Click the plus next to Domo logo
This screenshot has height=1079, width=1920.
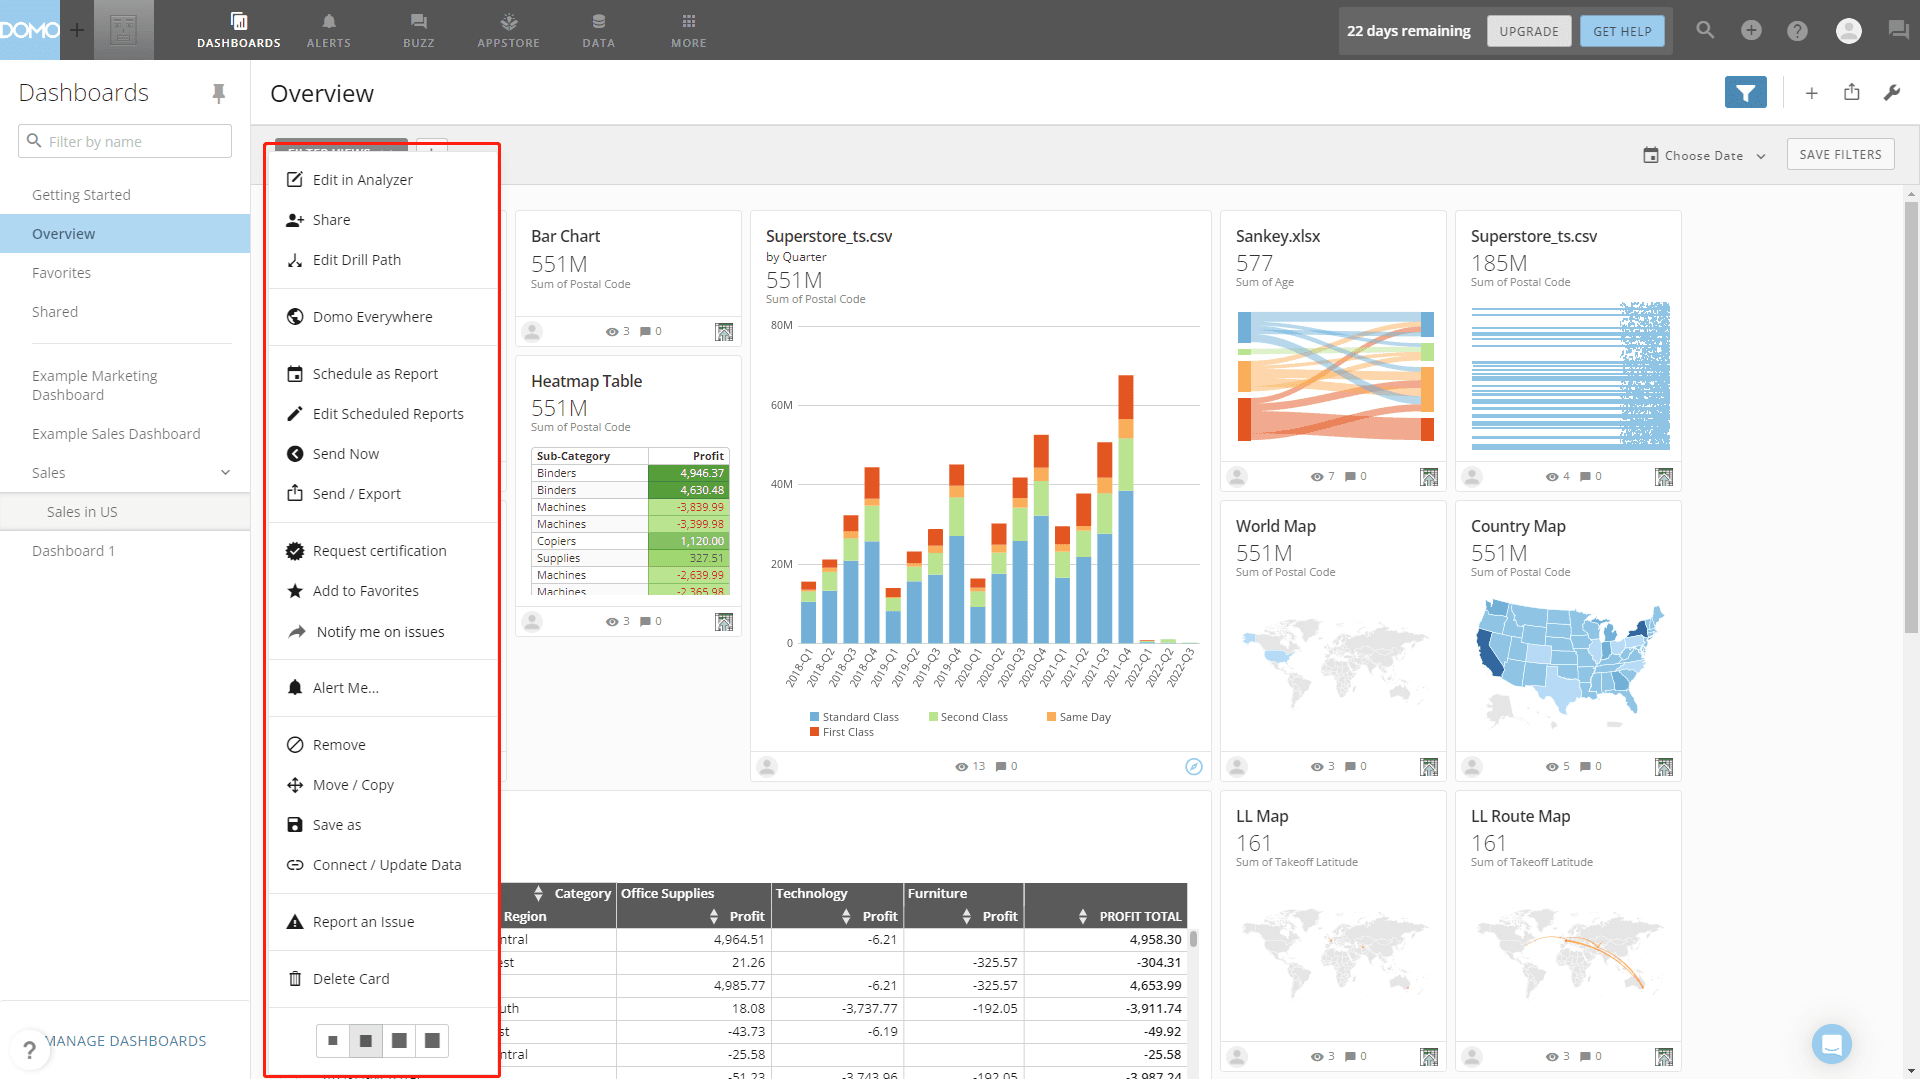pos(77,30)
